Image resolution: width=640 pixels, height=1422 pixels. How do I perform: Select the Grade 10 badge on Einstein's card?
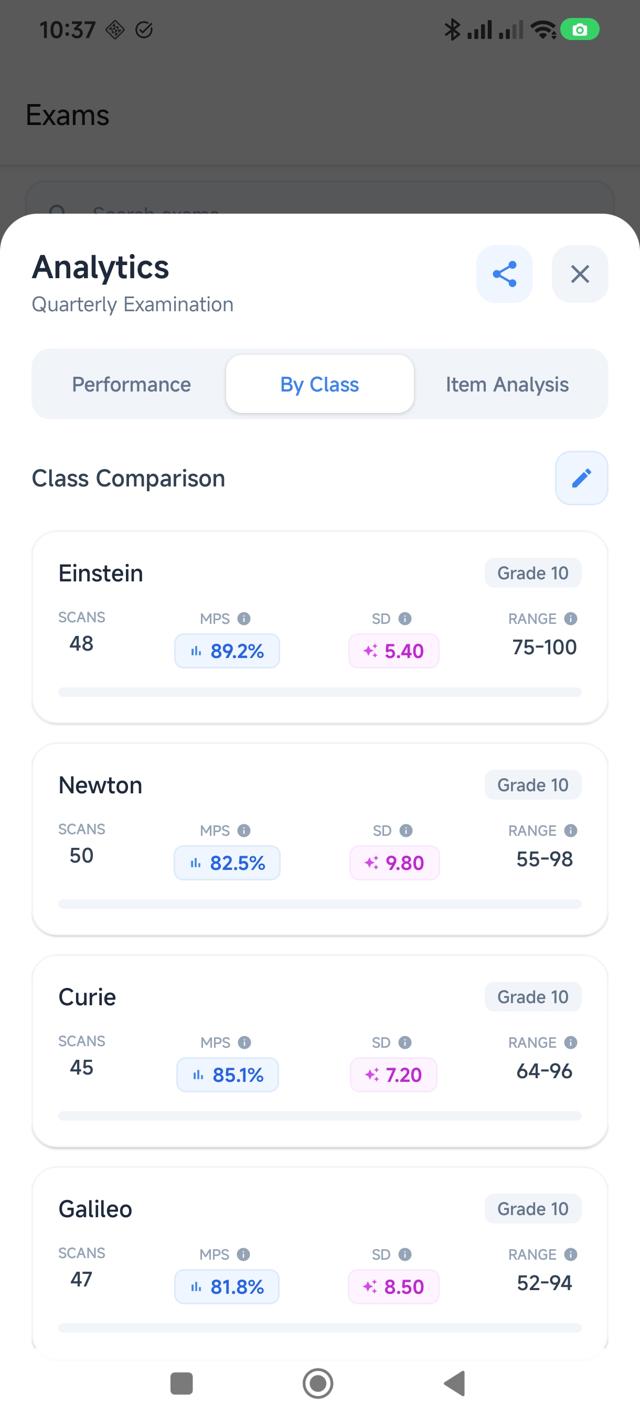coord(533,572)
